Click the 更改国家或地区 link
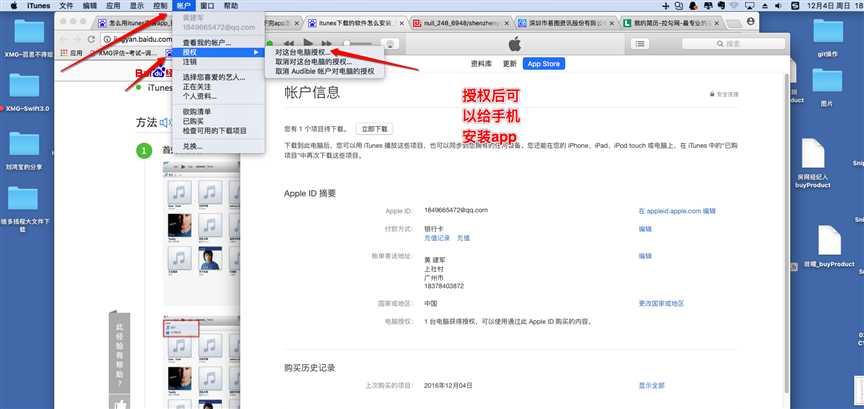 (x=661, y=304)
